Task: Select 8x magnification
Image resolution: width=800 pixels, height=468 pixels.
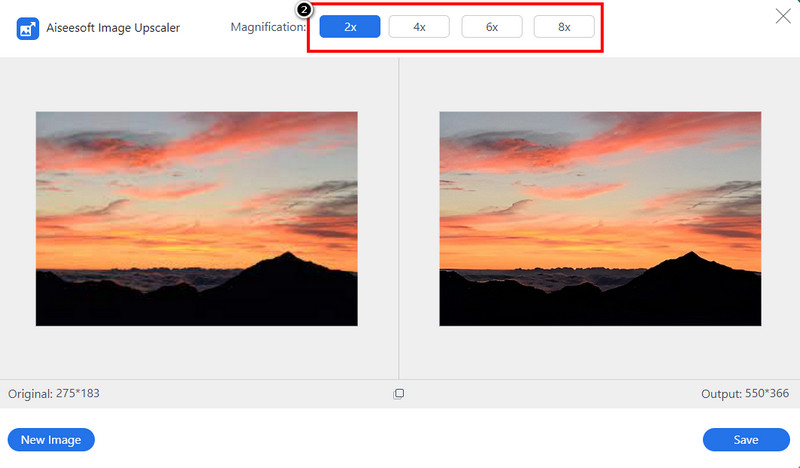Action: point(564,27)
